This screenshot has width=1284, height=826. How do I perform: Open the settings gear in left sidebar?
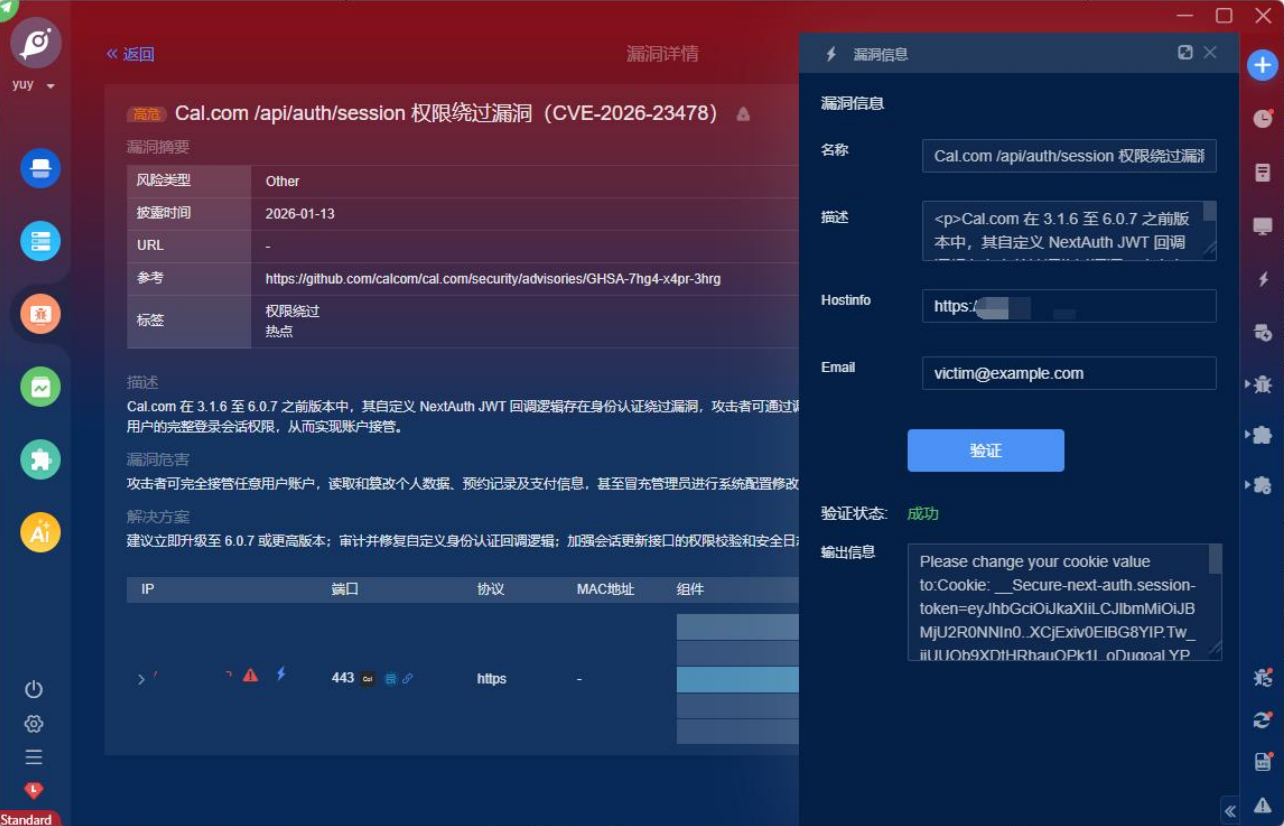click(x=34, y=723)
